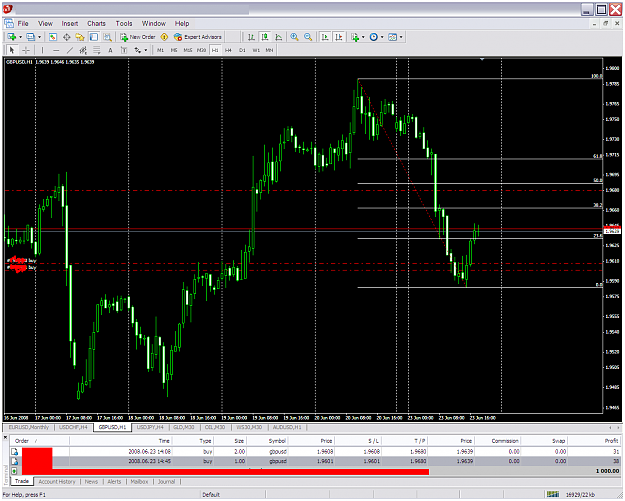Expand the arrows tool dropdown
The image size is (625, 501).
[x=145, y=50]
